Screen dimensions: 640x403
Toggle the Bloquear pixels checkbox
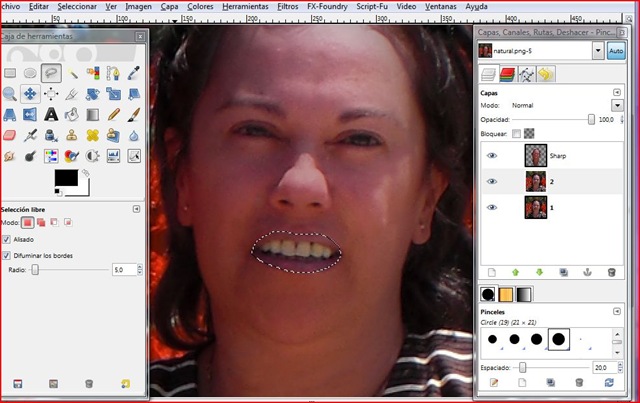[x=516, y=134]
